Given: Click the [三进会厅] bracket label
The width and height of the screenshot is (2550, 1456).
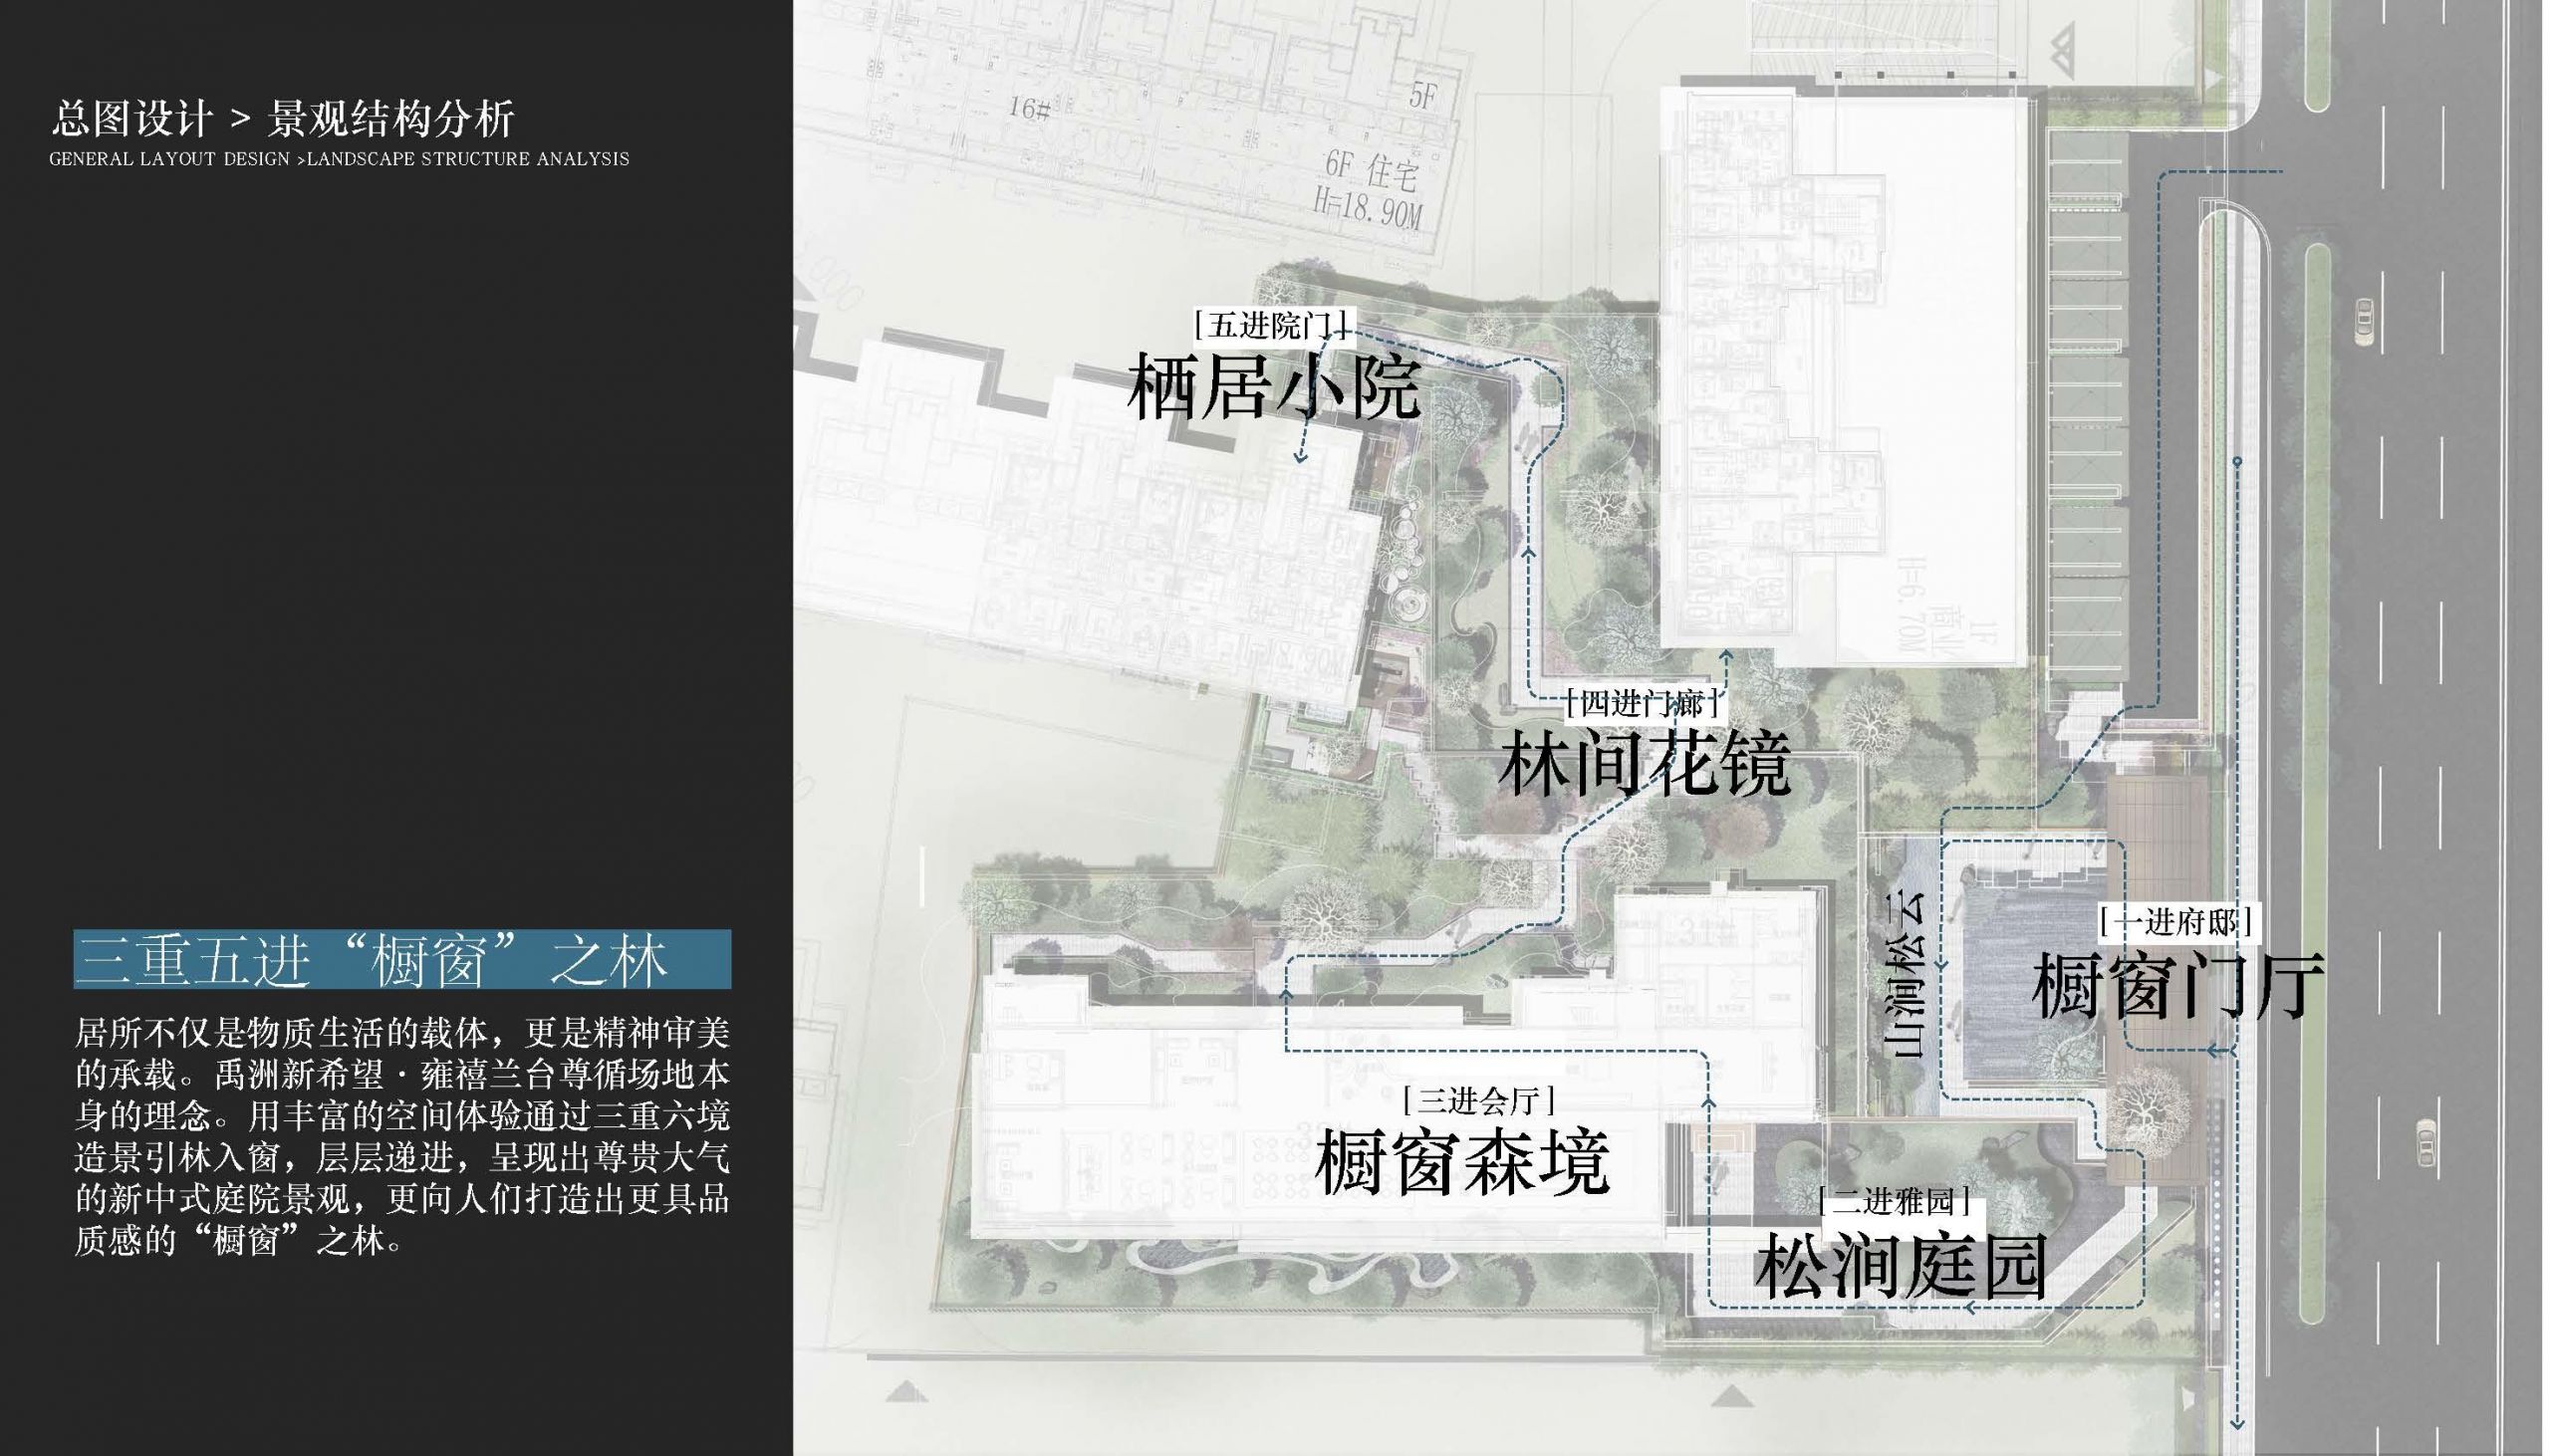Looking at the screenshot, I should (x=1479, y=1101).
